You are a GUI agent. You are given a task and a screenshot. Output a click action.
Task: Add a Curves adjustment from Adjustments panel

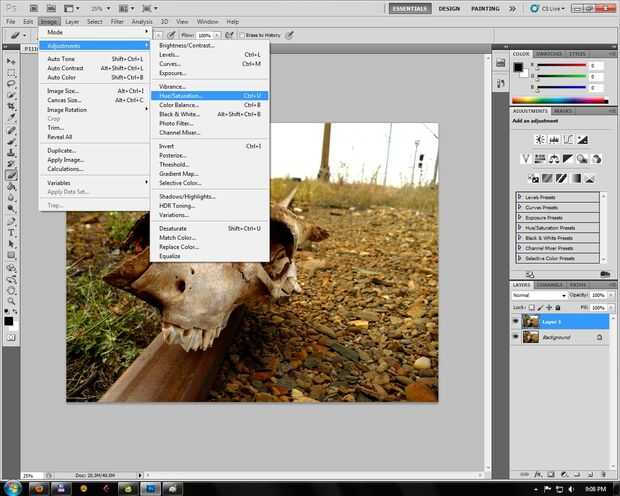coord(568,140)
